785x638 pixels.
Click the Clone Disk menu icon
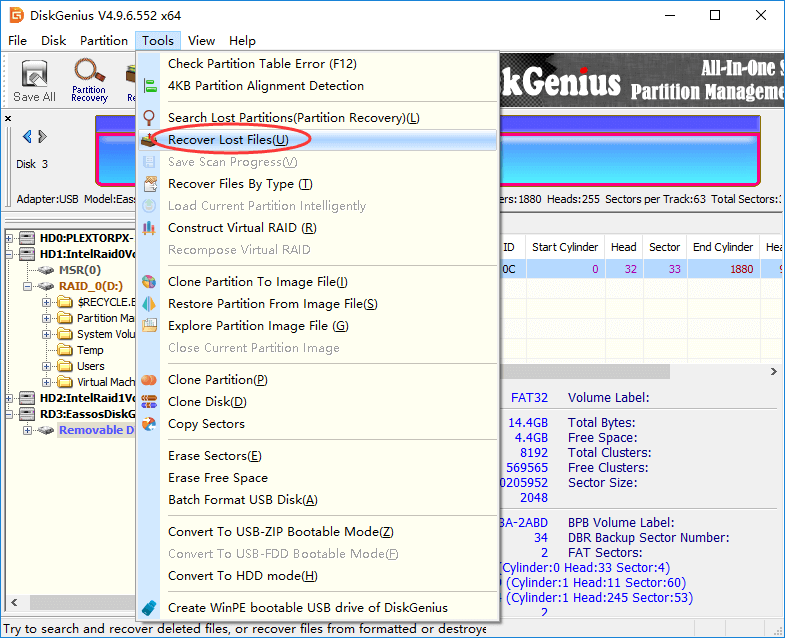pos(150,402)
